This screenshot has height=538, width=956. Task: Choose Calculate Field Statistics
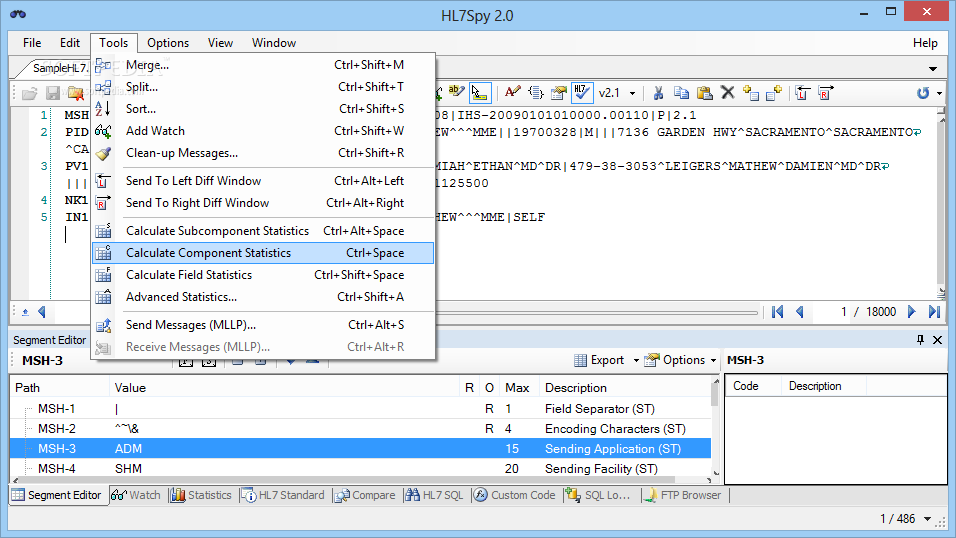click(x=263, y=274)
